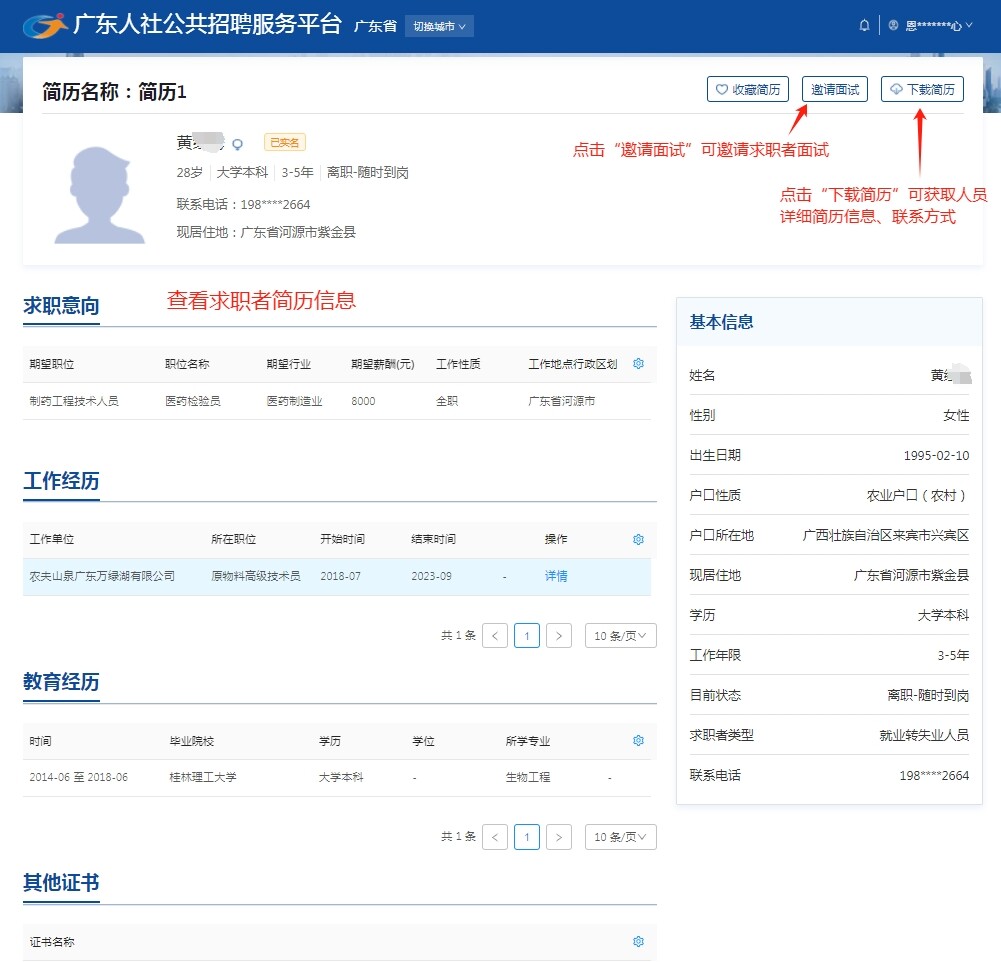Open settings gear in 其他证书 table
This screenshot has height=962, width=1001.
coord(639,942)
